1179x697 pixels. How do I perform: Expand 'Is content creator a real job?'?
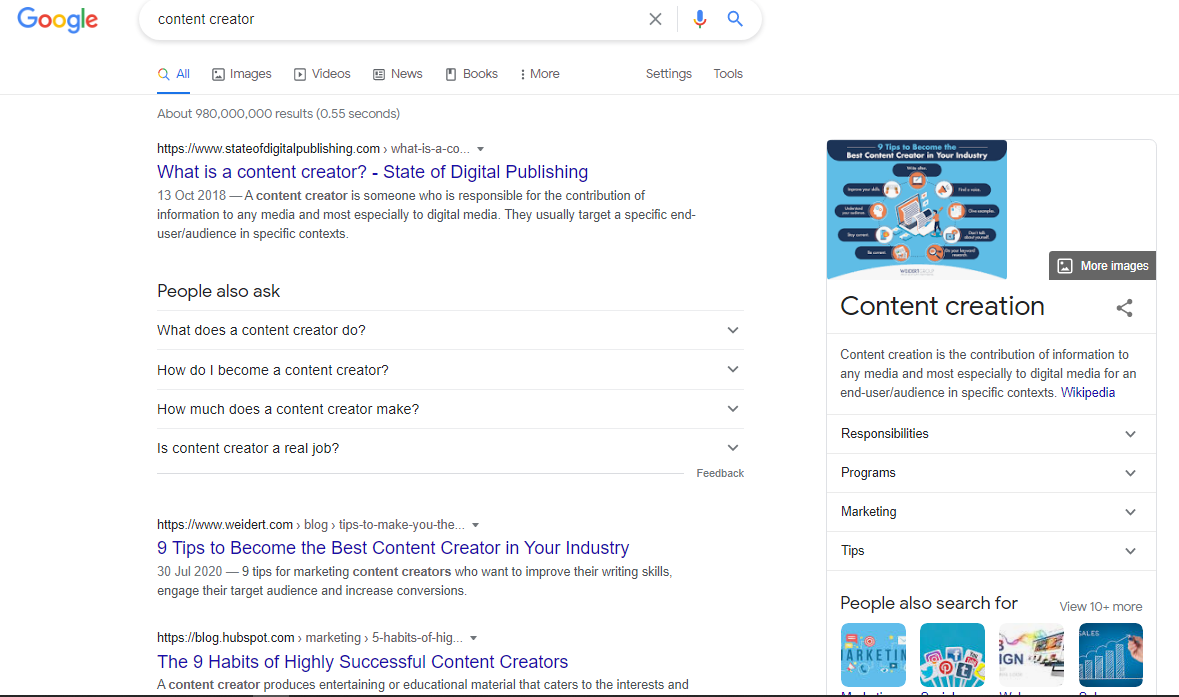point(450,448)
